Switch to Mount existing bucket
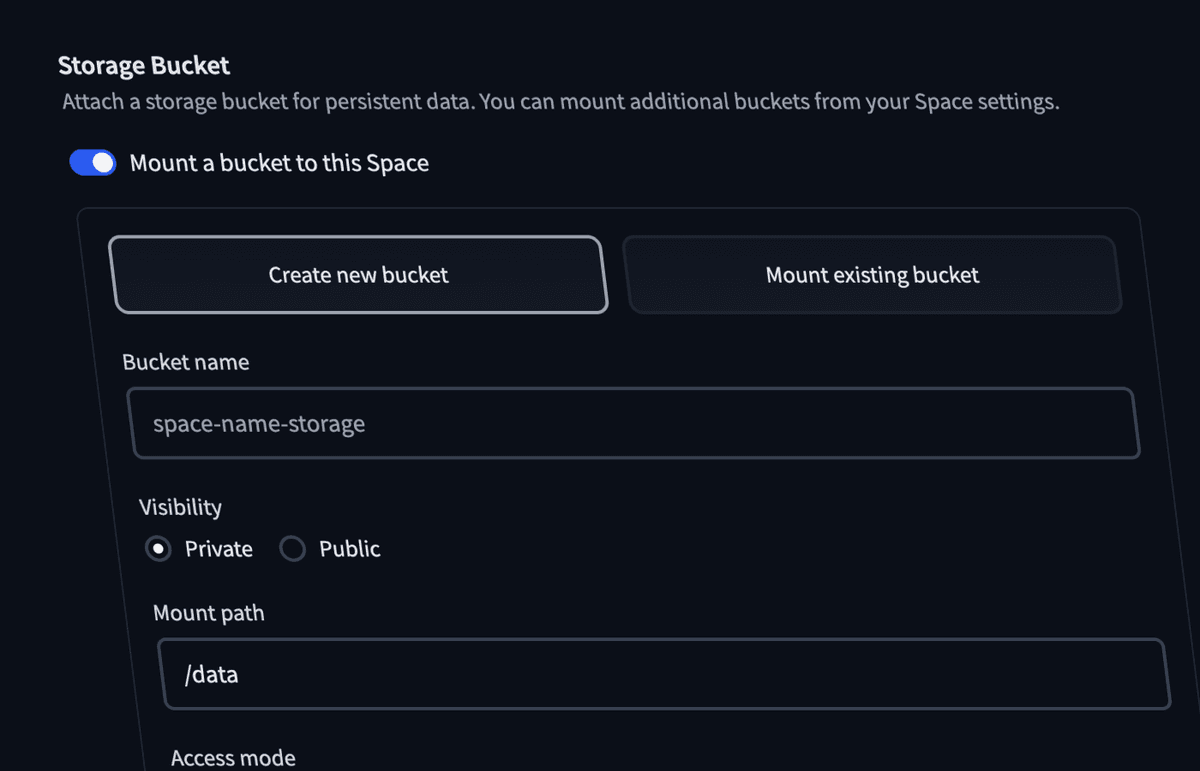Viewport: 1200px width, 771px height. coord(872,274)
